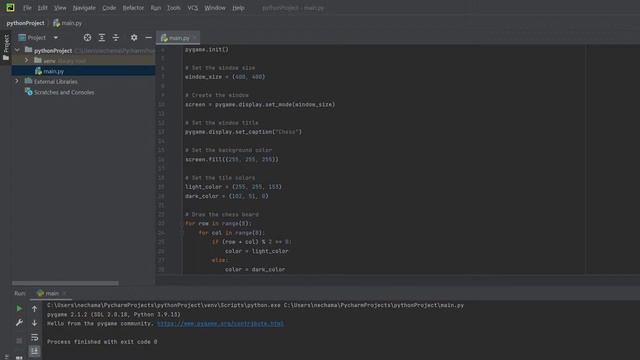The image size is (640, 360).
Task: Toggle the Project tool window side tab
Action: (6, 47)
